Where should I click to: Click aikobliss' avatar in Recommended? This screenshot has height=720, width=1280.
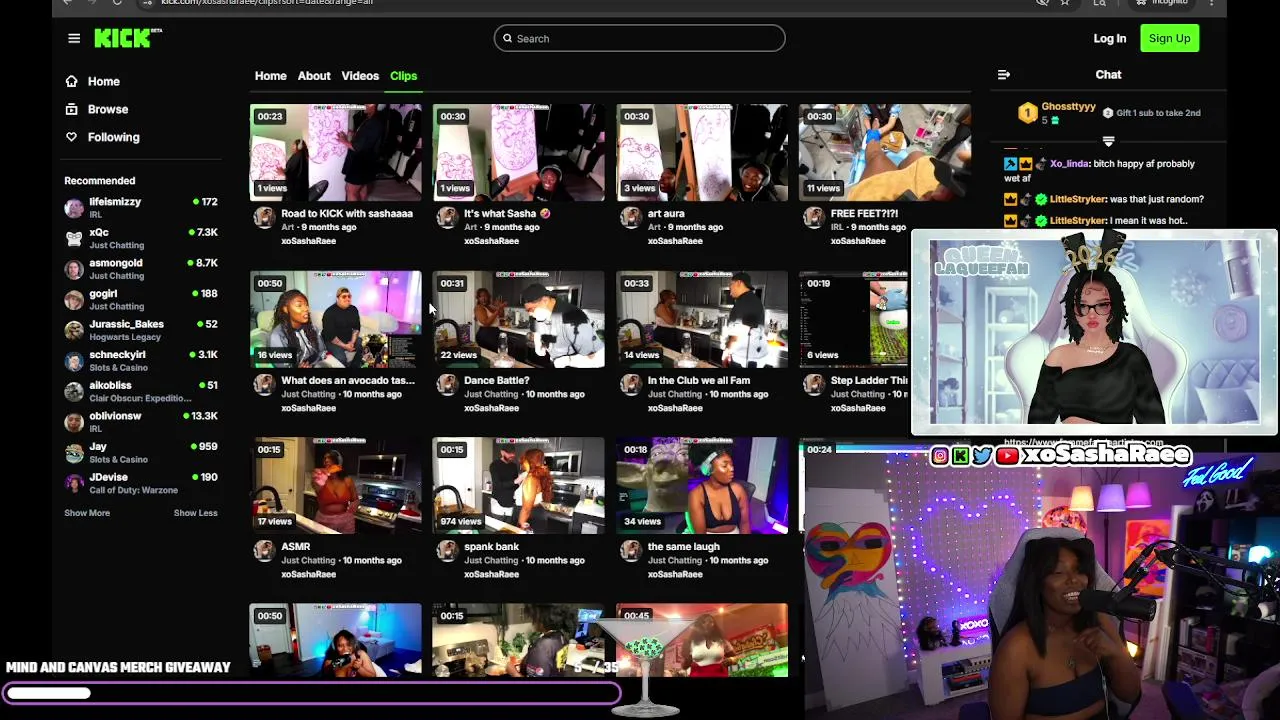[x=74, y=391]
